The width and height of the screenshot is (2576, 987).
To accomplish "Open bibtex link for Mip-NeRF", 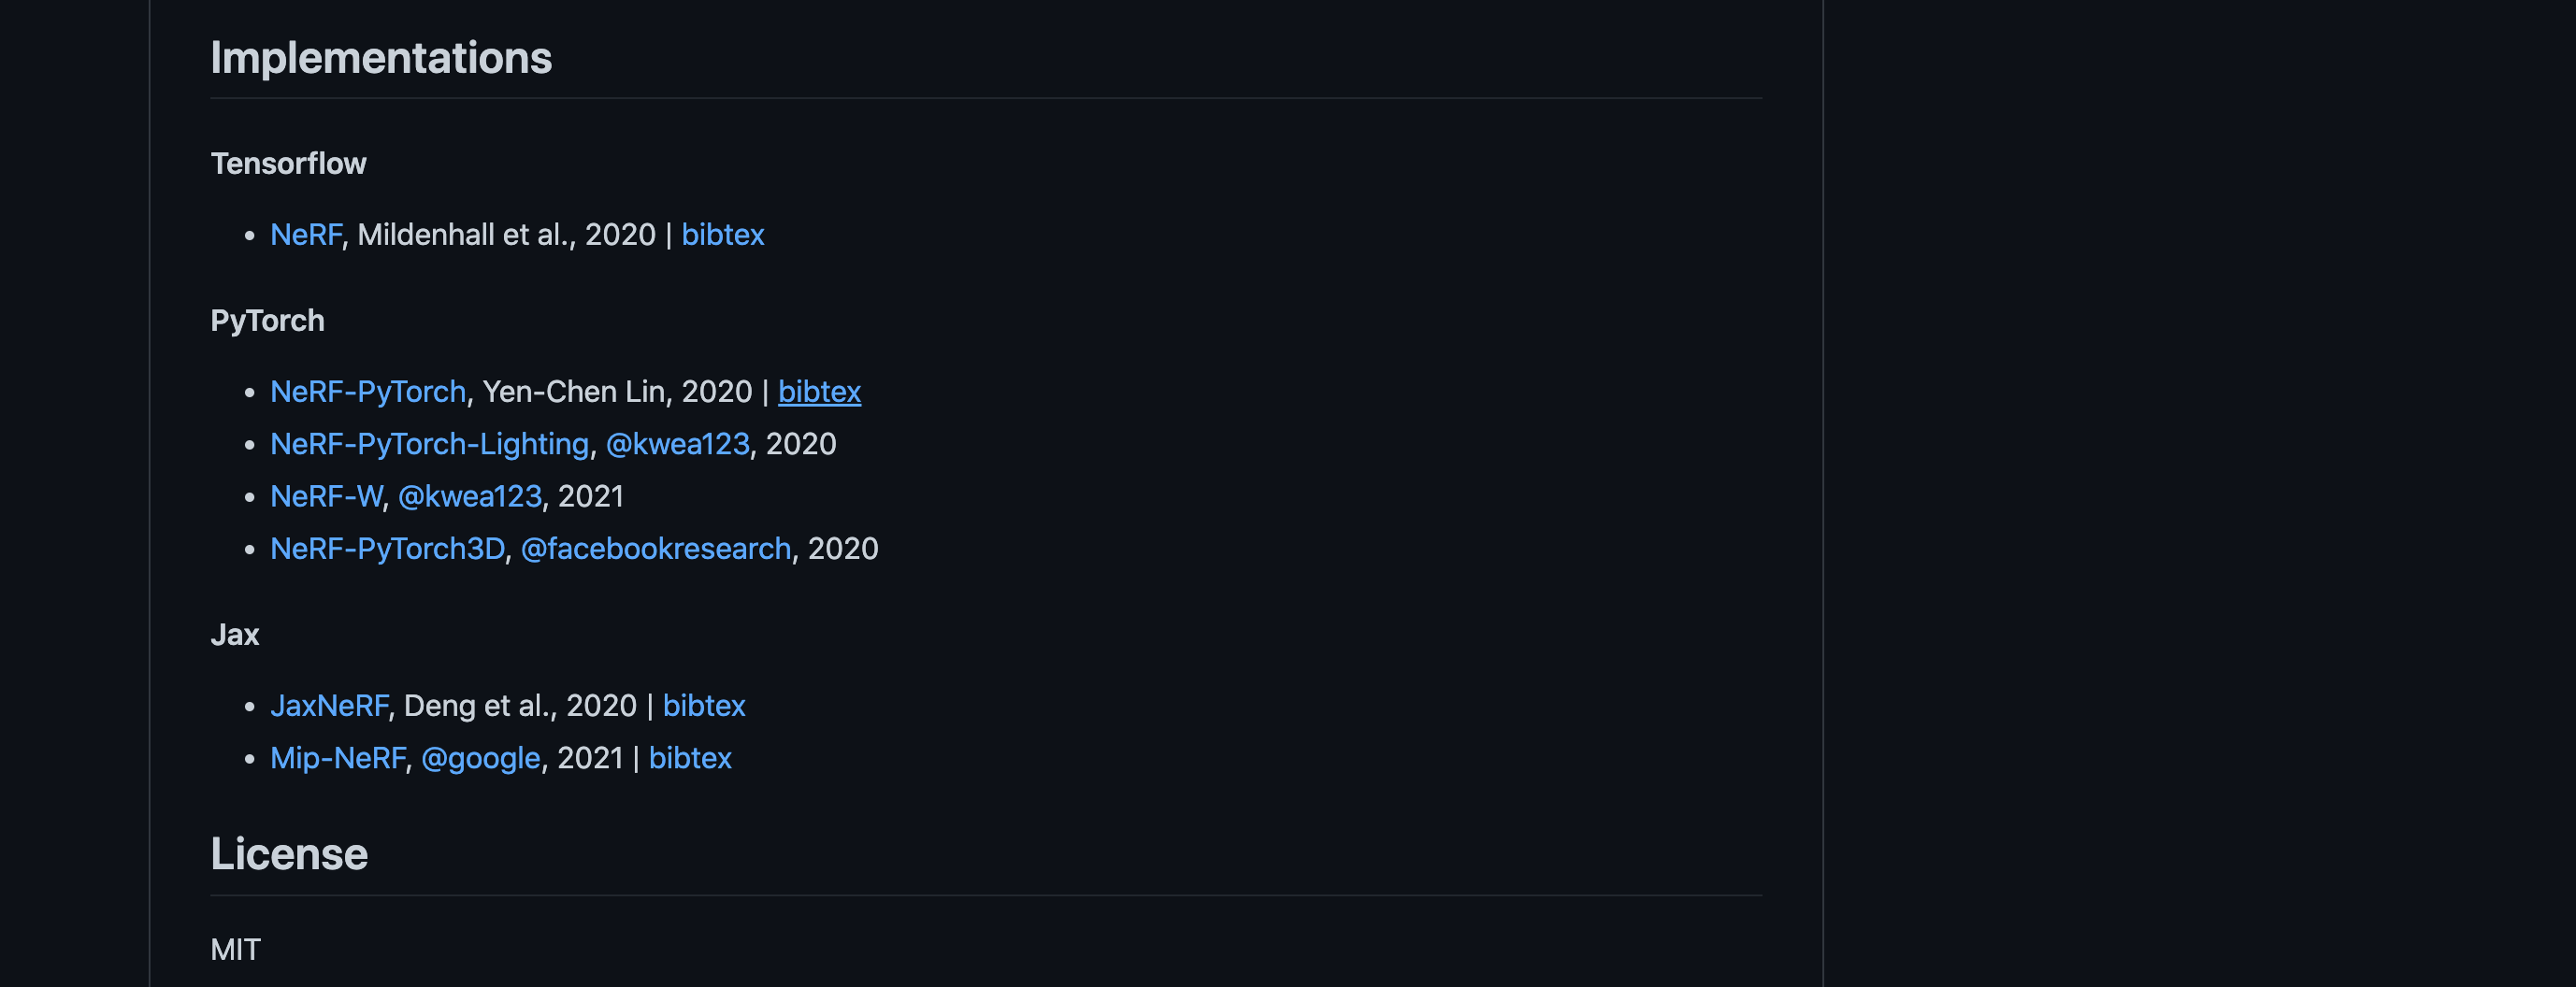I will tap(690, 758).
